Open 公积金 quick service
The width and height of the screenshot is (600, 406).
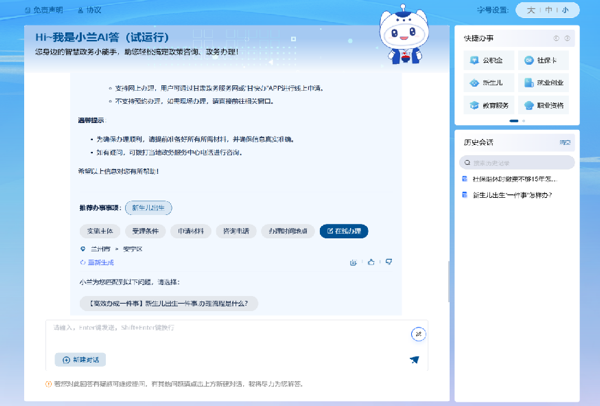click(487, 61)
